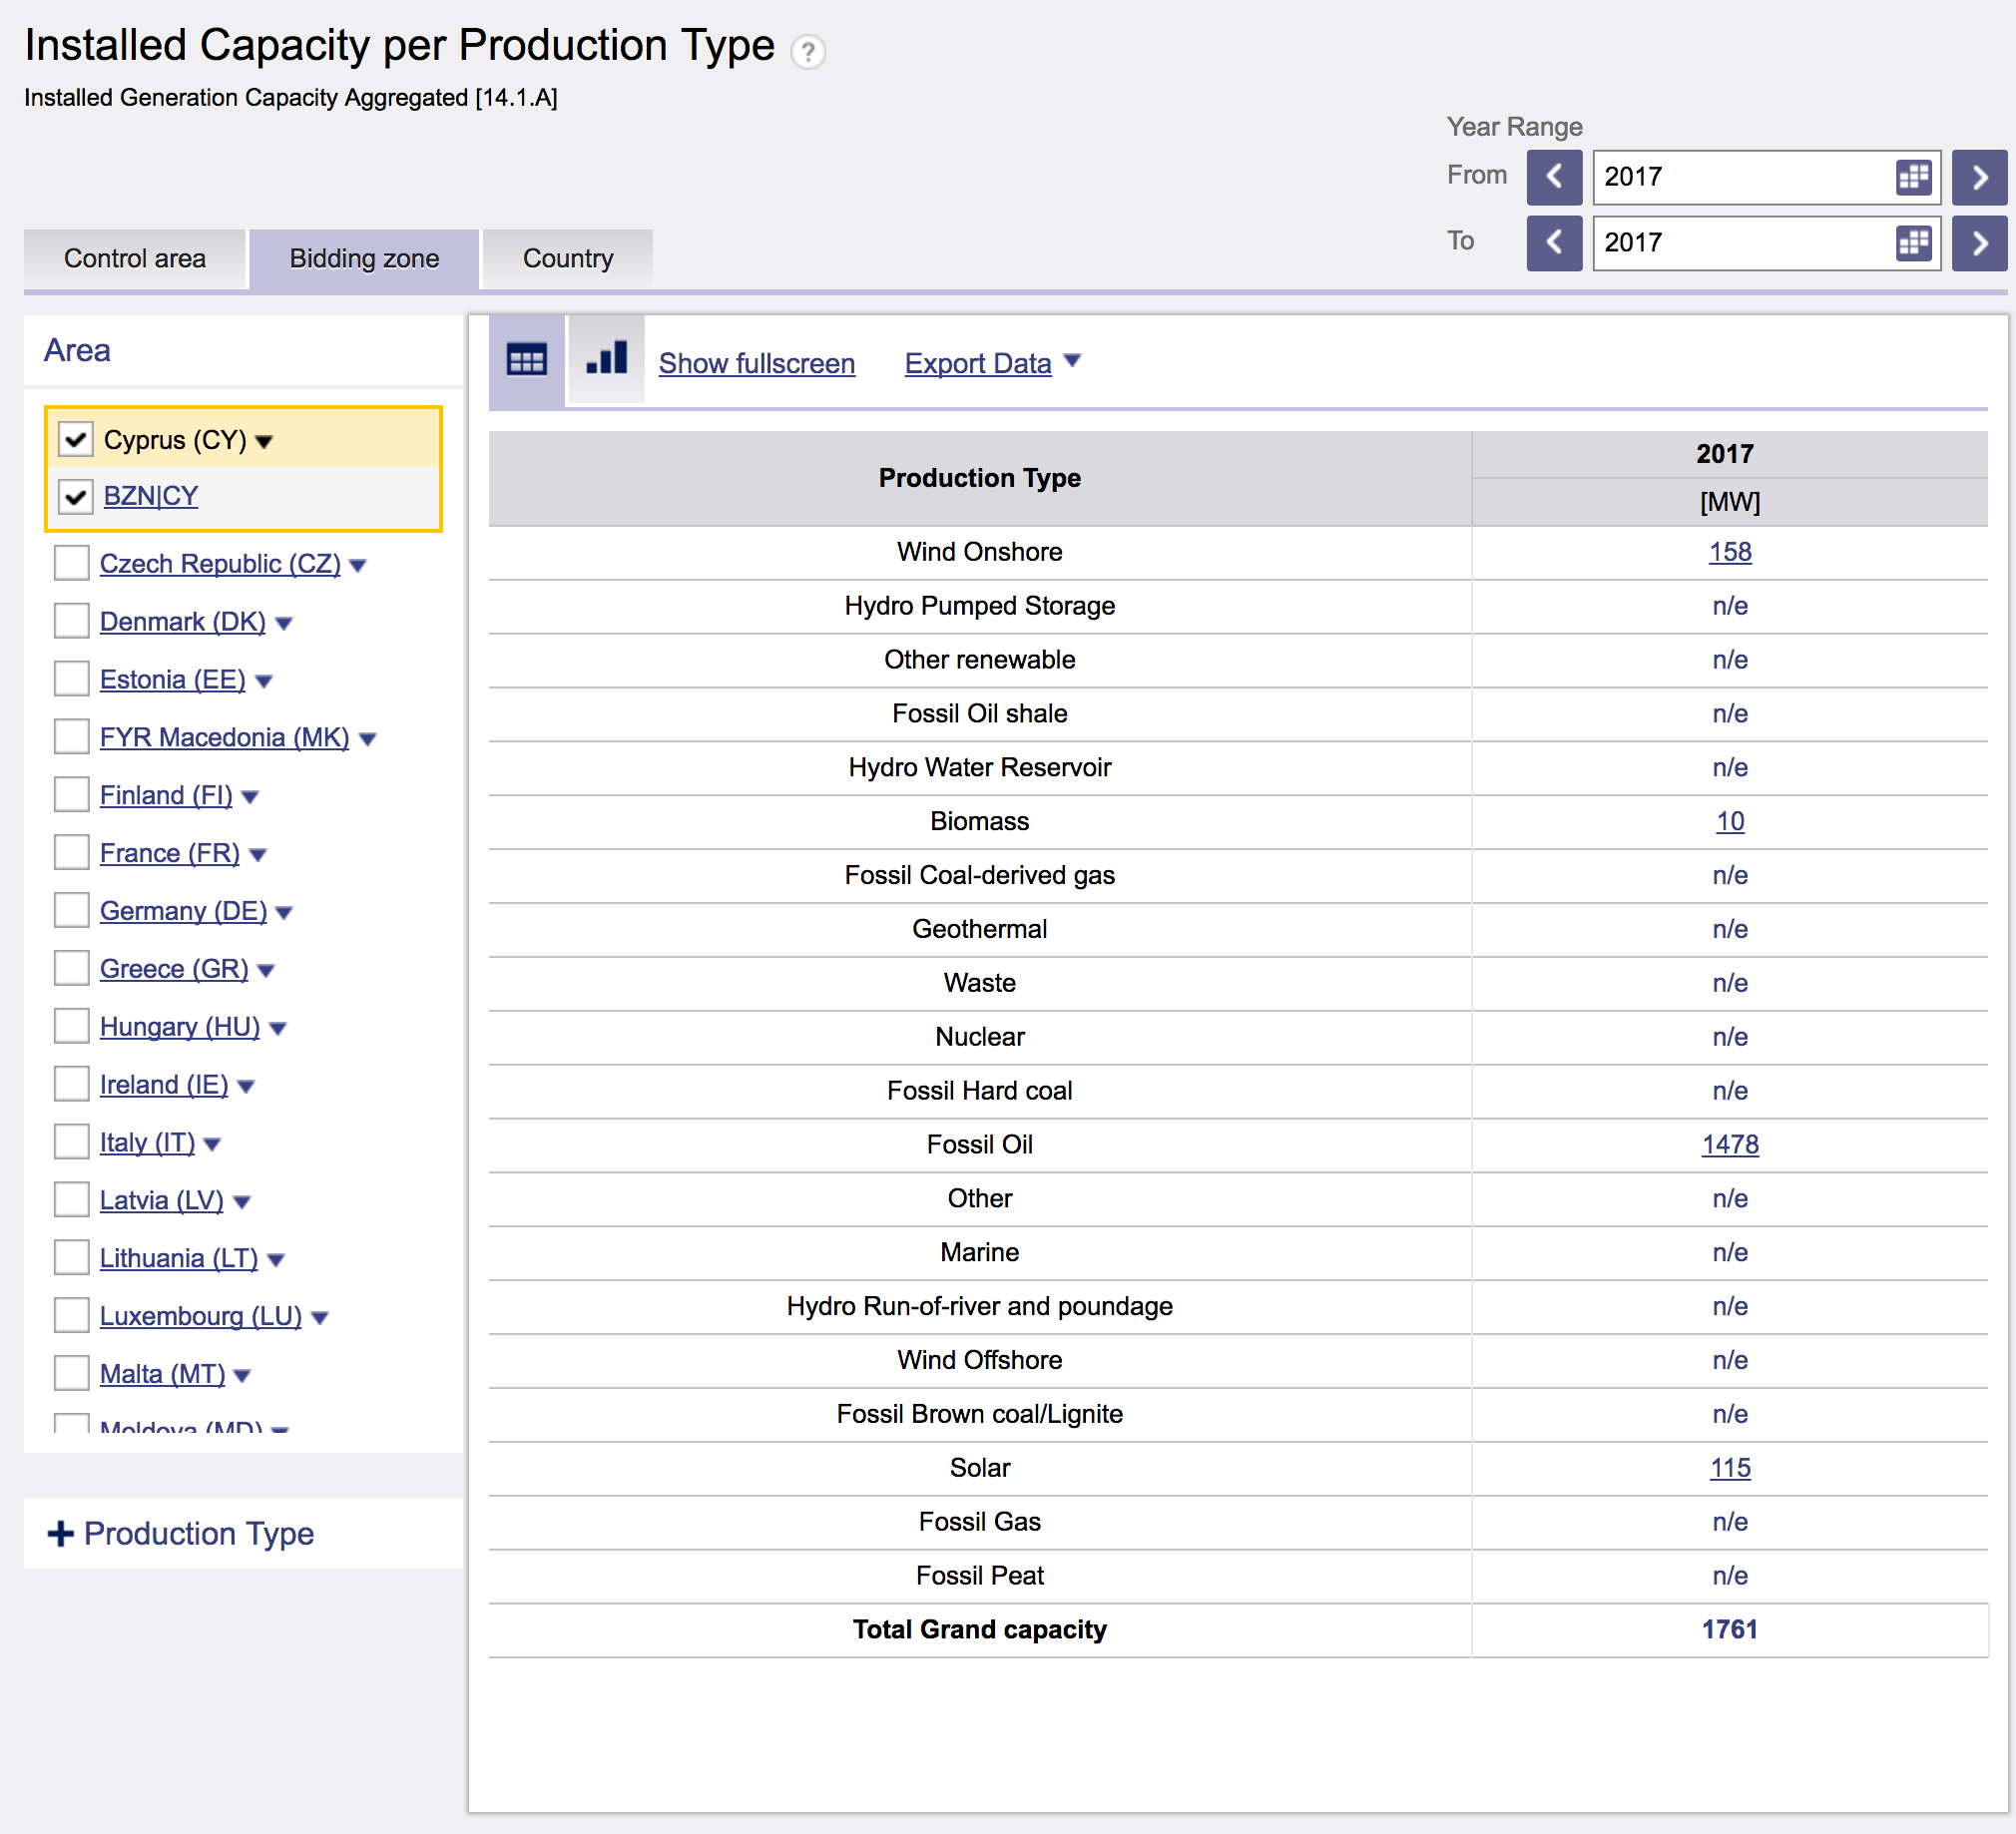Go to previous To year

pyautogui.click(x=1553, y=243)
